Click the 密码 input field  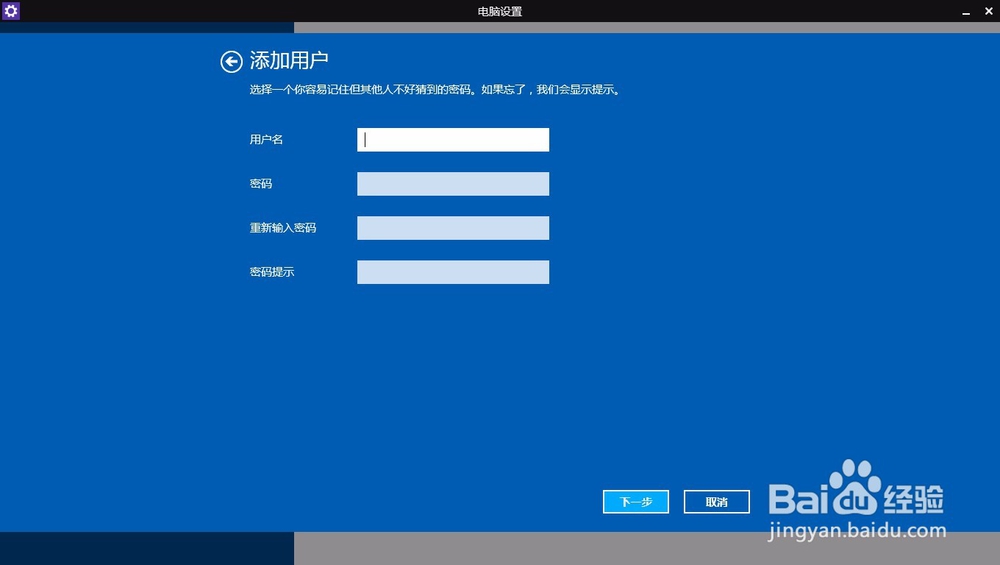tap(453, 184)
